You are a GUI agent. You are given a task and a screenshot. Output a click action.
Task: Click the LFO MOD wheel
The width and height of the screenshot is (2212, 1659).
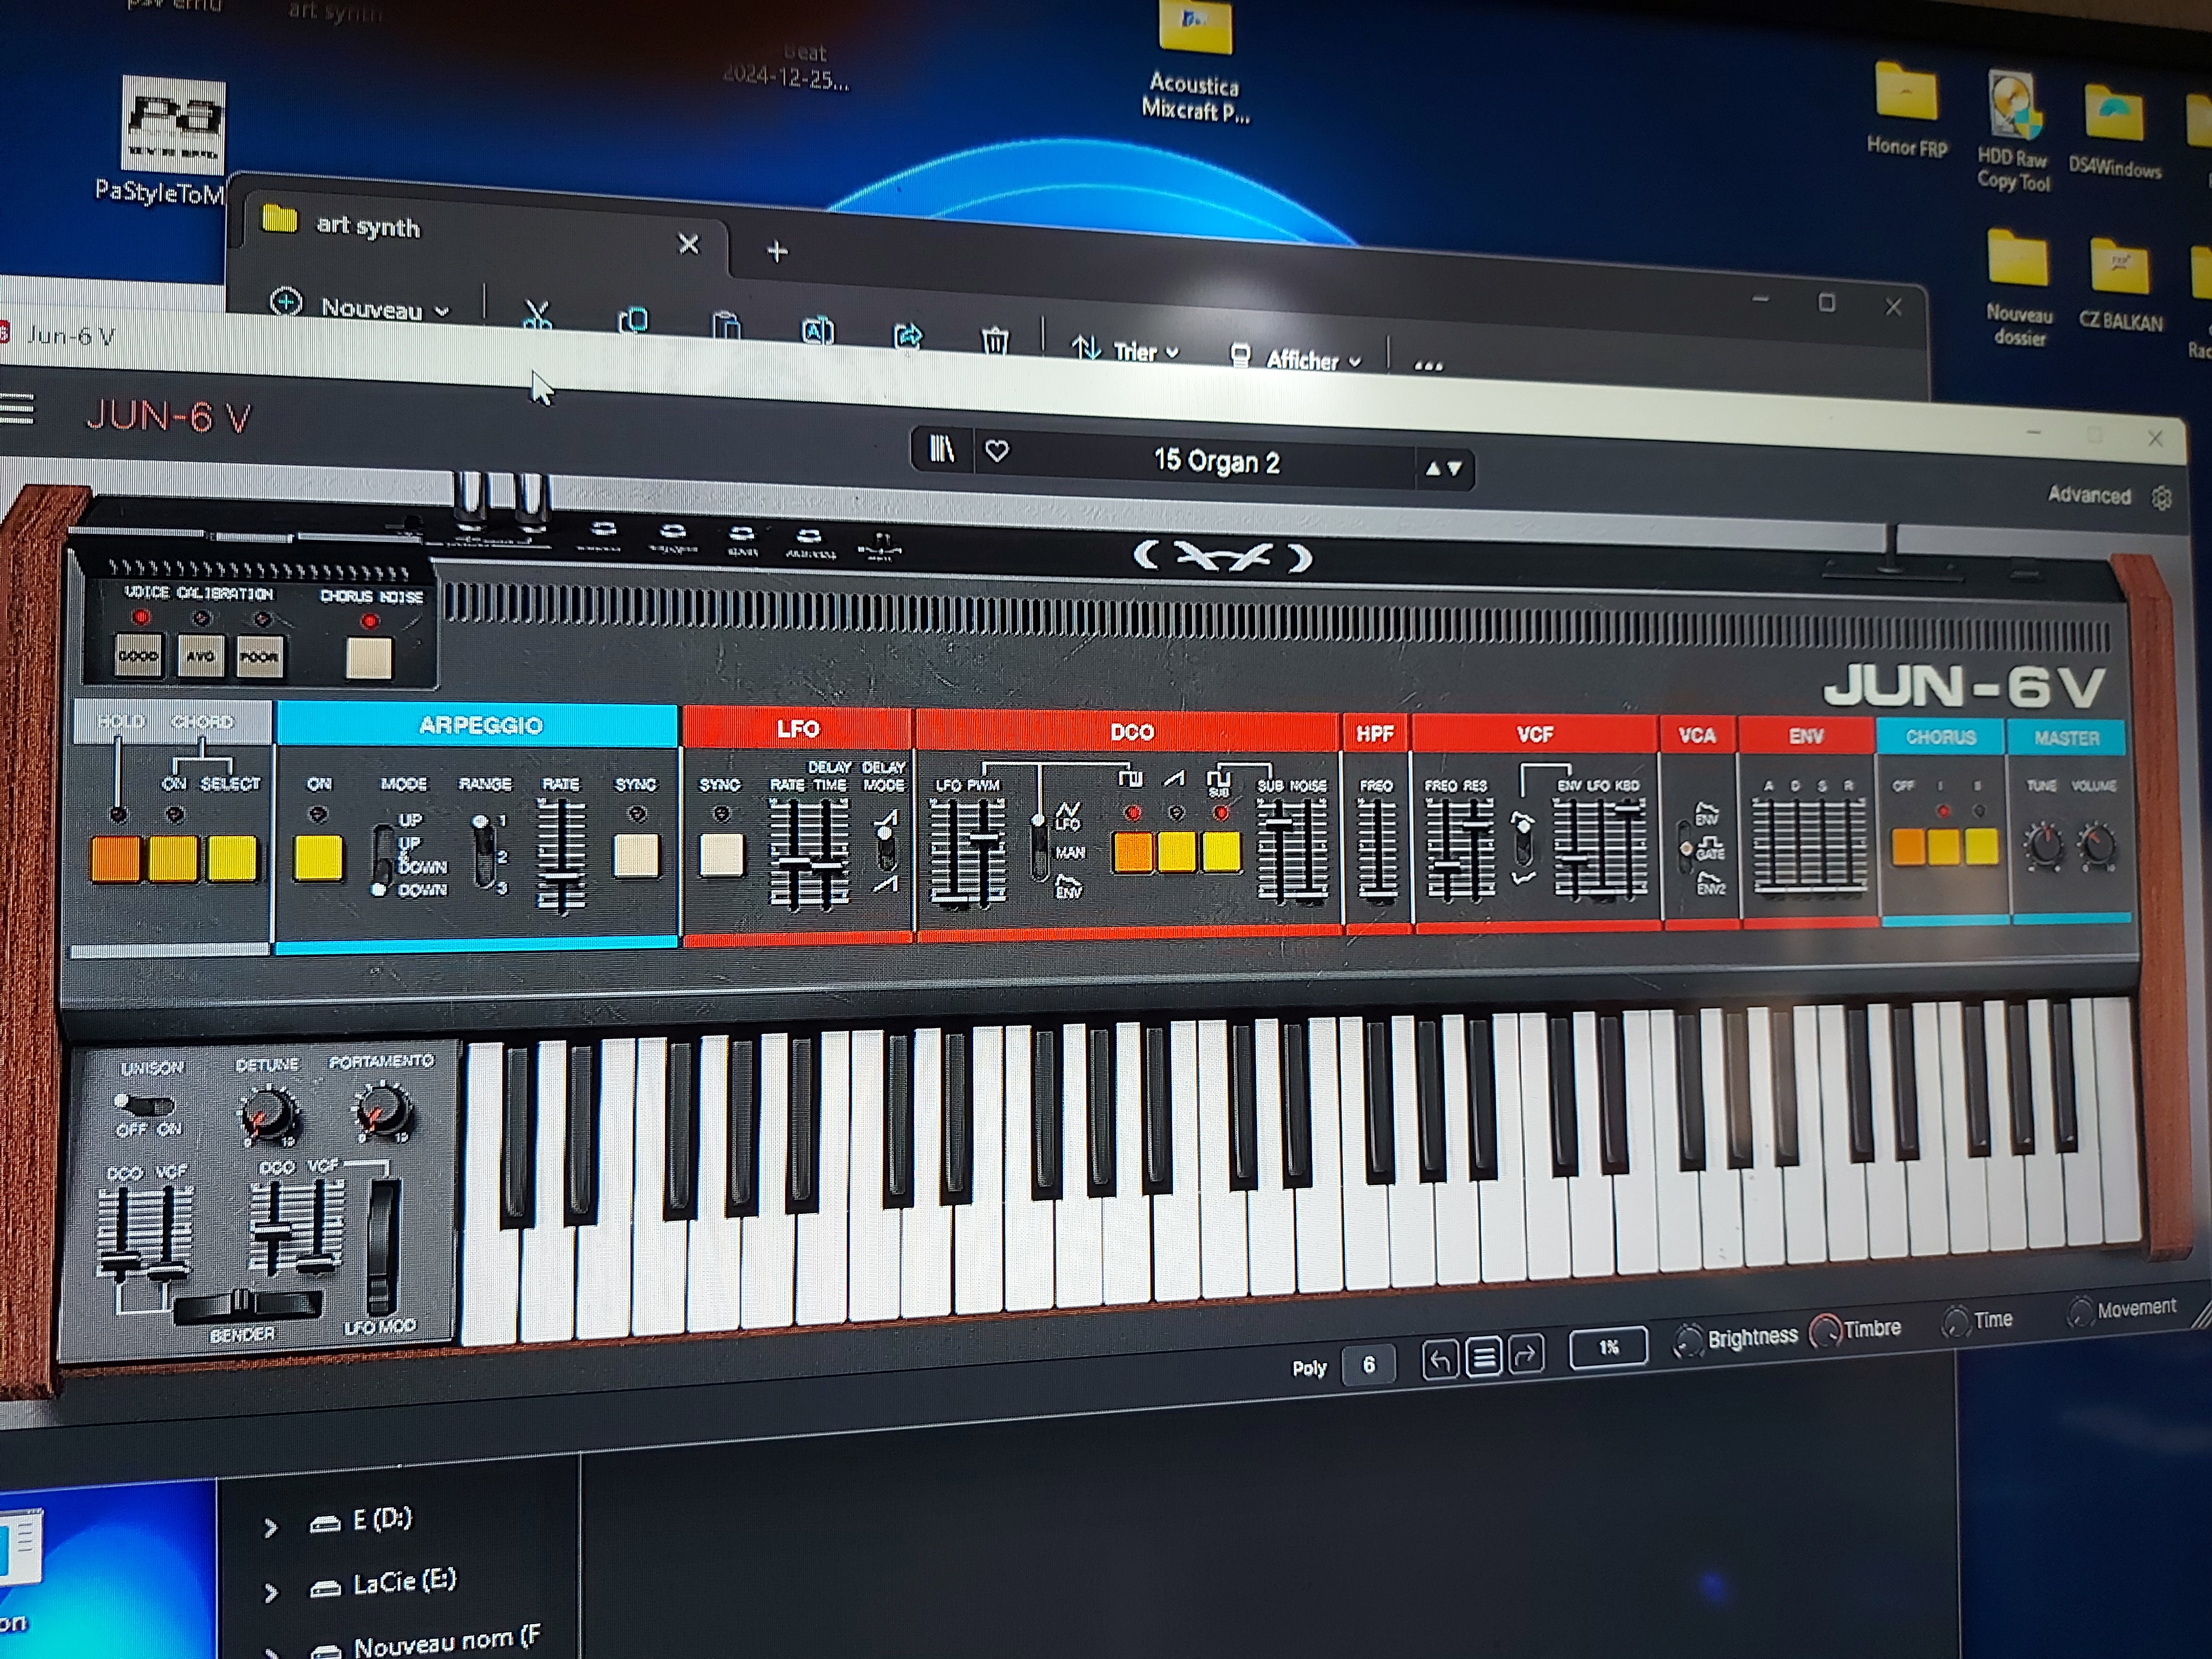(382, 1246)
